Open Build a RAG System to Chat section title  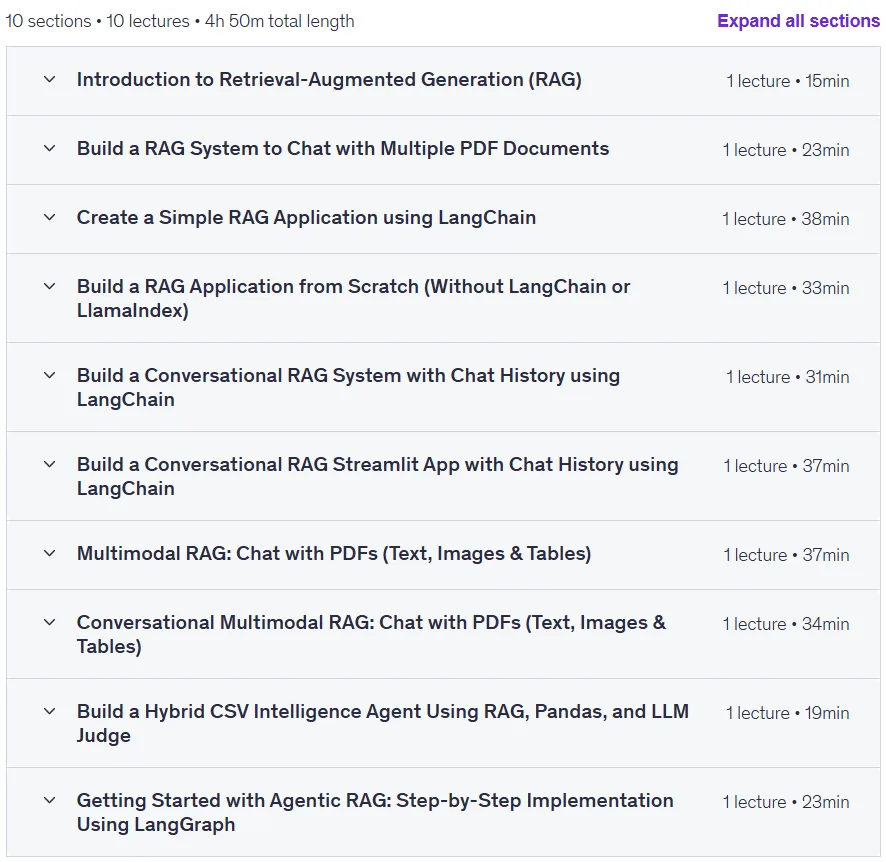[343, 149]
